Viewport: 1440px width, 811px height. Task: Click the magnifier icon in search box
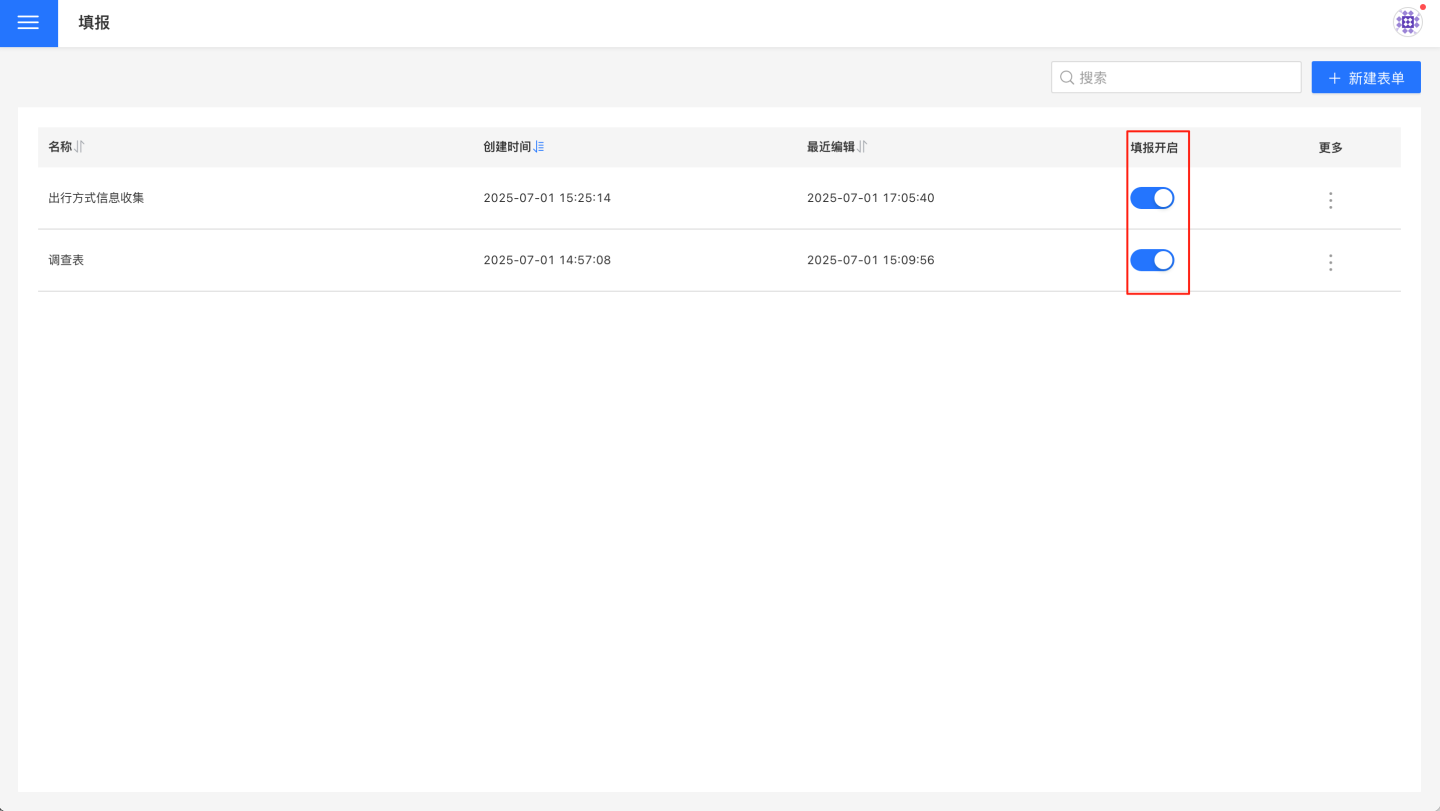pyautogui.click(x=1066, y=77)
